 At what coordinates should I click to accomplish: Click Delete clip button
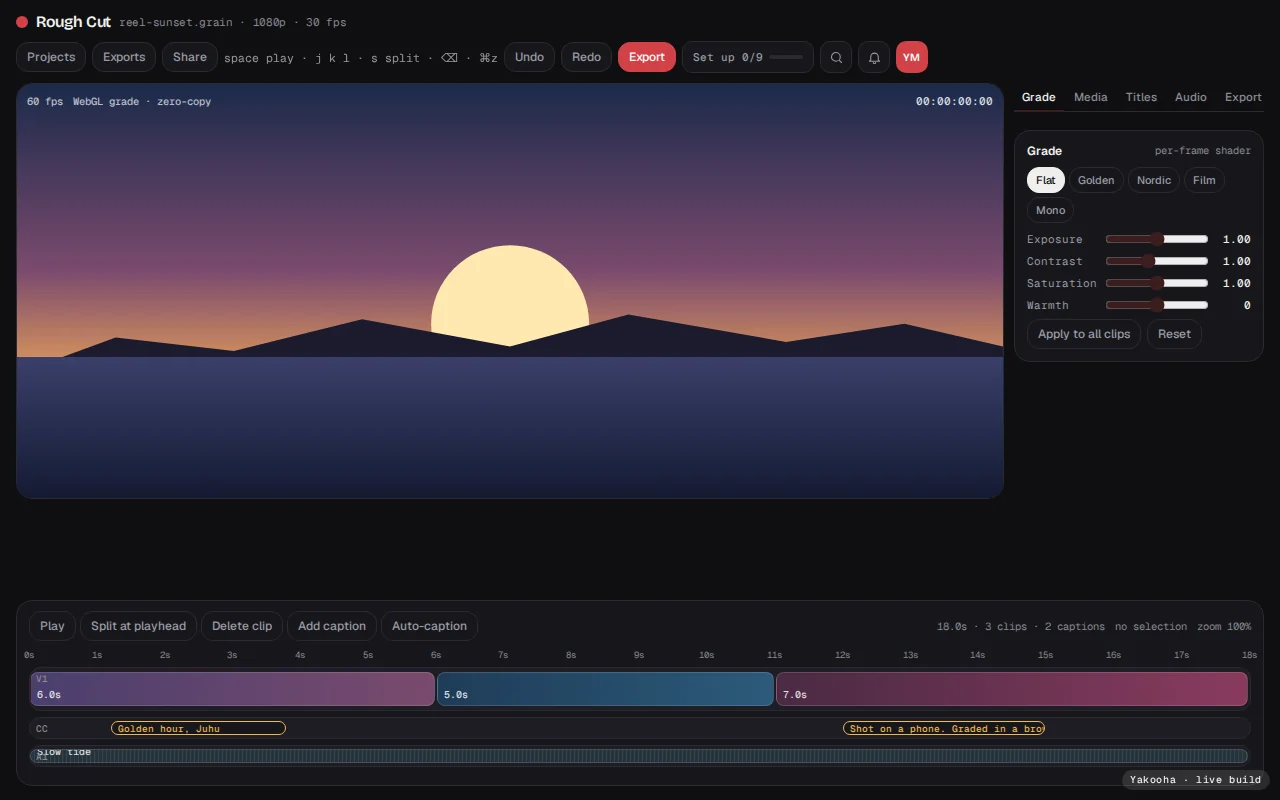tap(242, 626)
